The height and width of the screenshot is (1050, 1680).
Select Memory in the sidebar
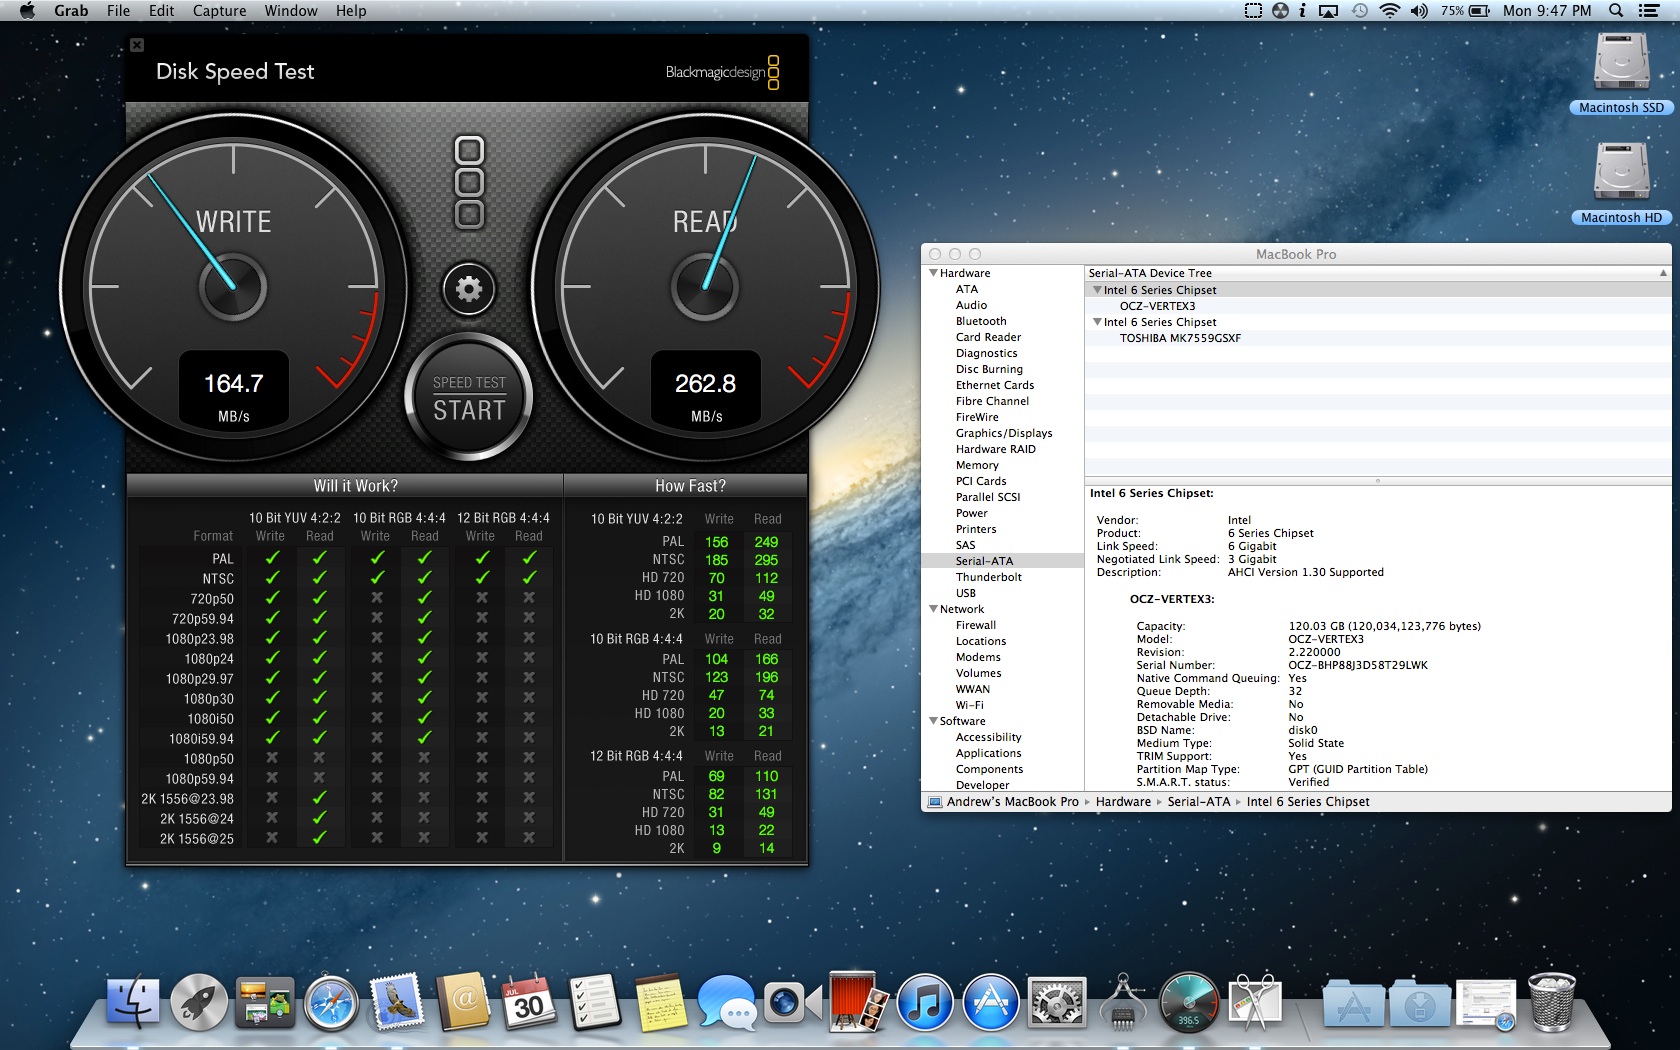coord(977,465)
